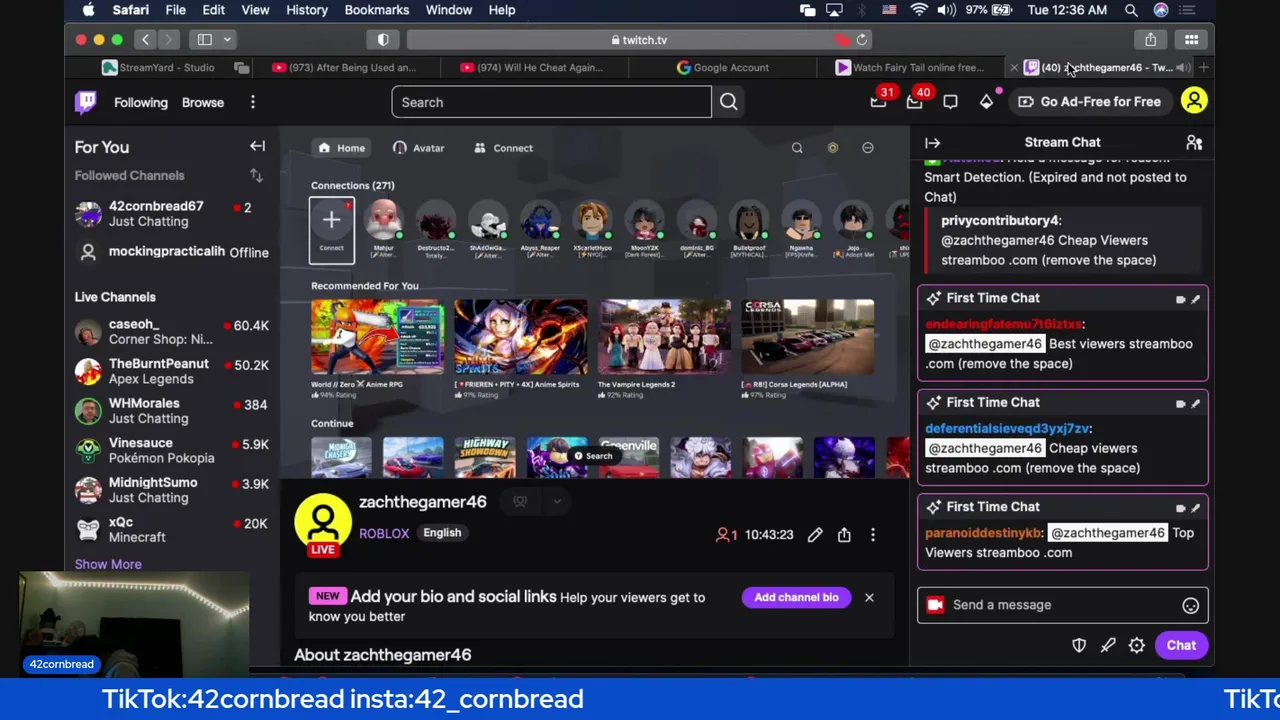Screen dimensions: 1280x720
Task: Open the Prime loot icon showing 31
Action: [x=878, y=101]
